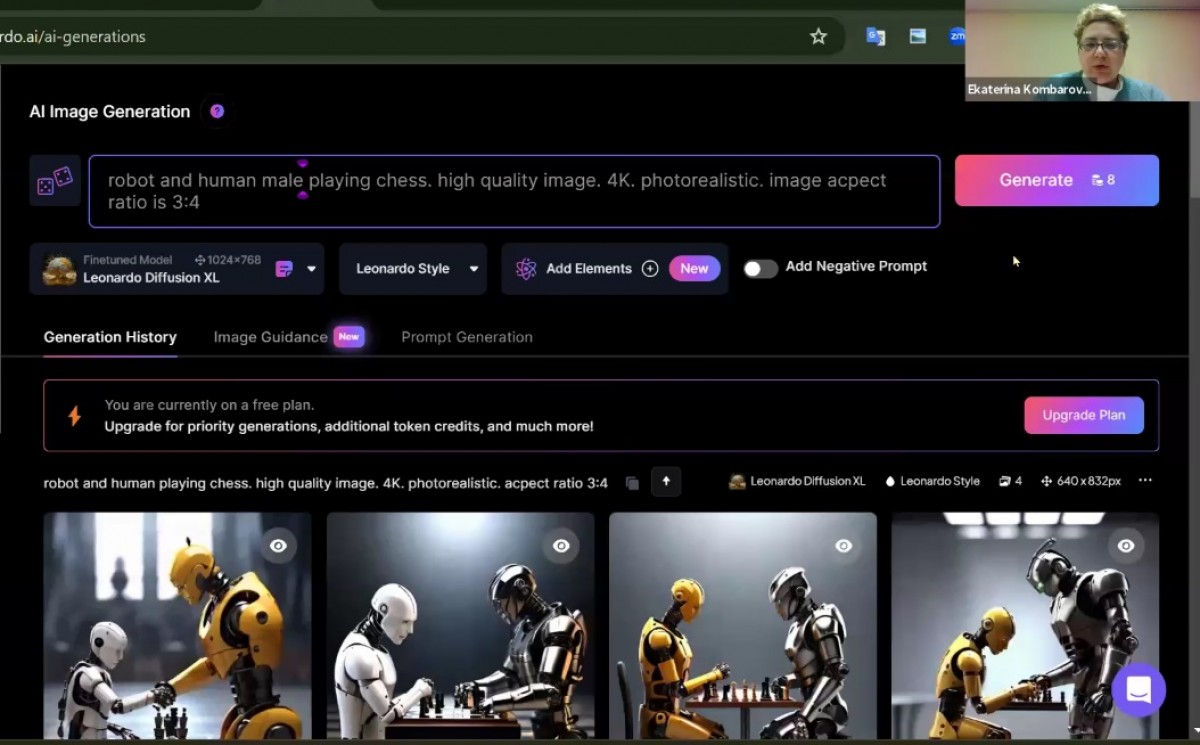Open the AI Image Generation help icon

pos(217,112)
